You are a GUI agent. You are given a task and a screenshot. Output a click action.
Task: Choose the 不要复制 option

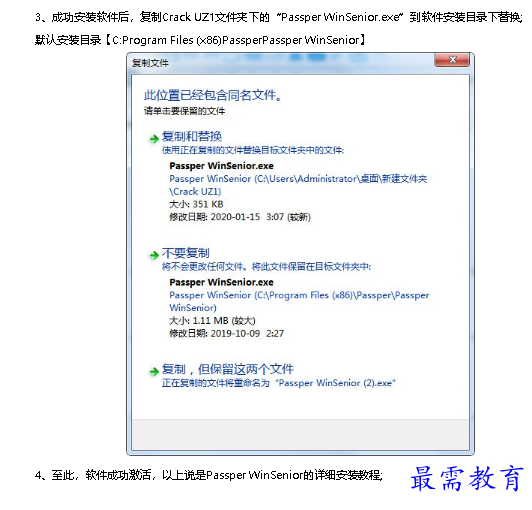(x=186, y=253)
